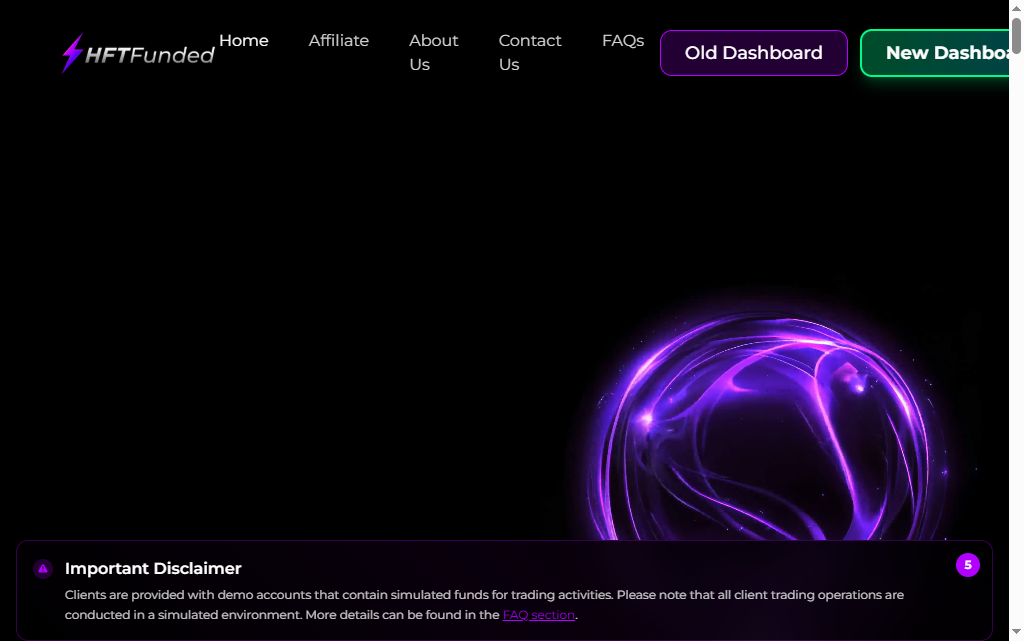Click the vertical scrollbar thumb
1024x641 pixels.
pyautogui.click(x=1016, y=35)
